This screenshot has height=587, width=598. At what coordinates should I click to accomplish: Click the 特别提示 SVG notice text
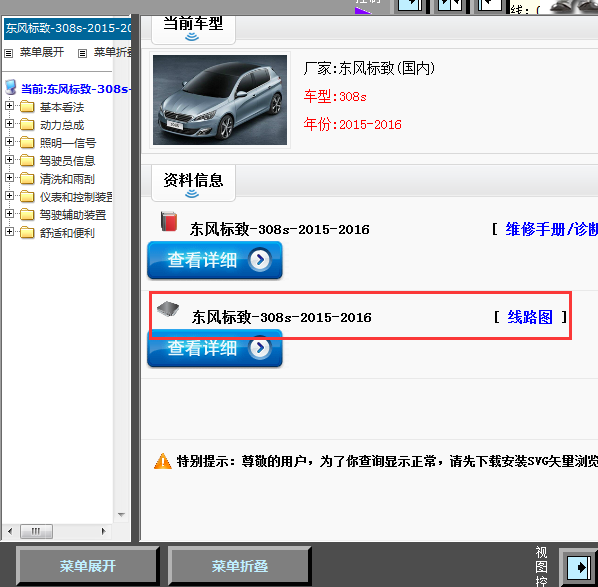click(387, 462)
